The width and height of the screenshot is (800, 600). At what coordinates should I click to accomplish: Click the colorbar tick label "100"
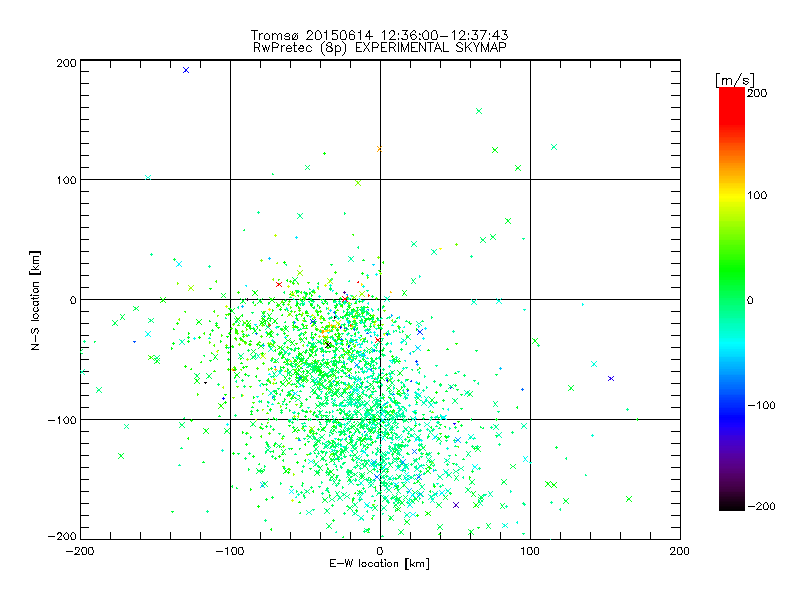click(757, 195)
